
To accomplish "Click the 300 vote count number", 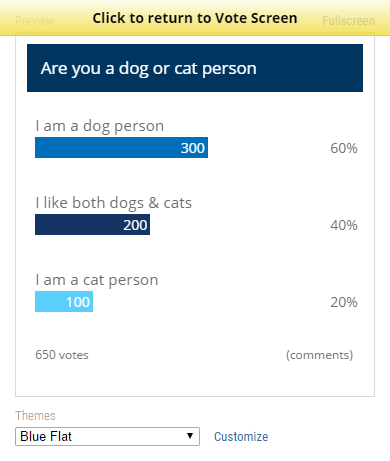I will point(193,148).
